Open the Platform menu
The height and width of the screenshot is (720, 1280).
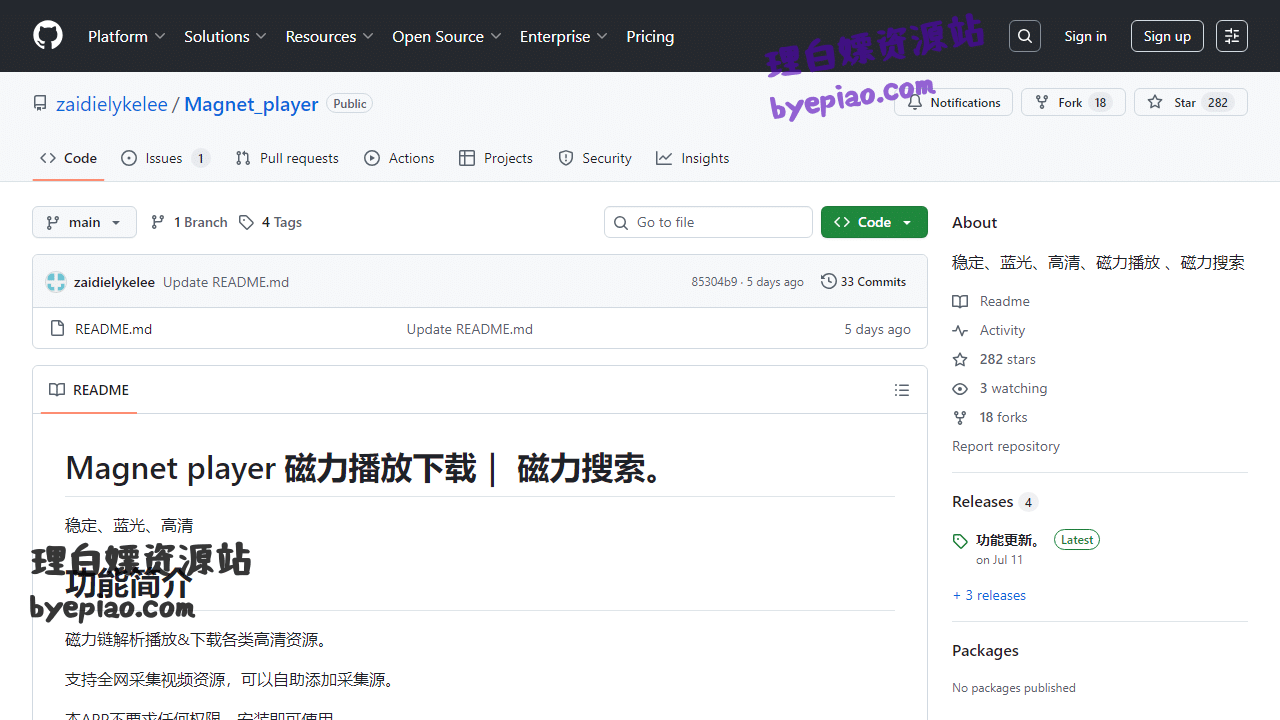126,36
